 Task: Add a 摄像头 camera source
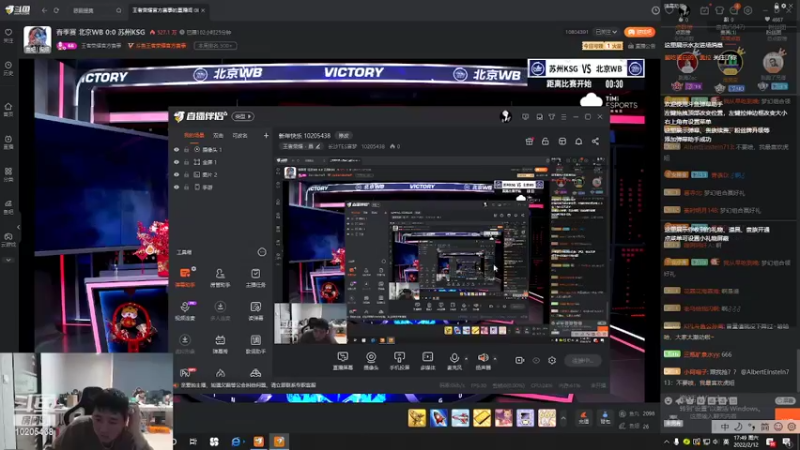pyautogui.click(x=371, y=360)
